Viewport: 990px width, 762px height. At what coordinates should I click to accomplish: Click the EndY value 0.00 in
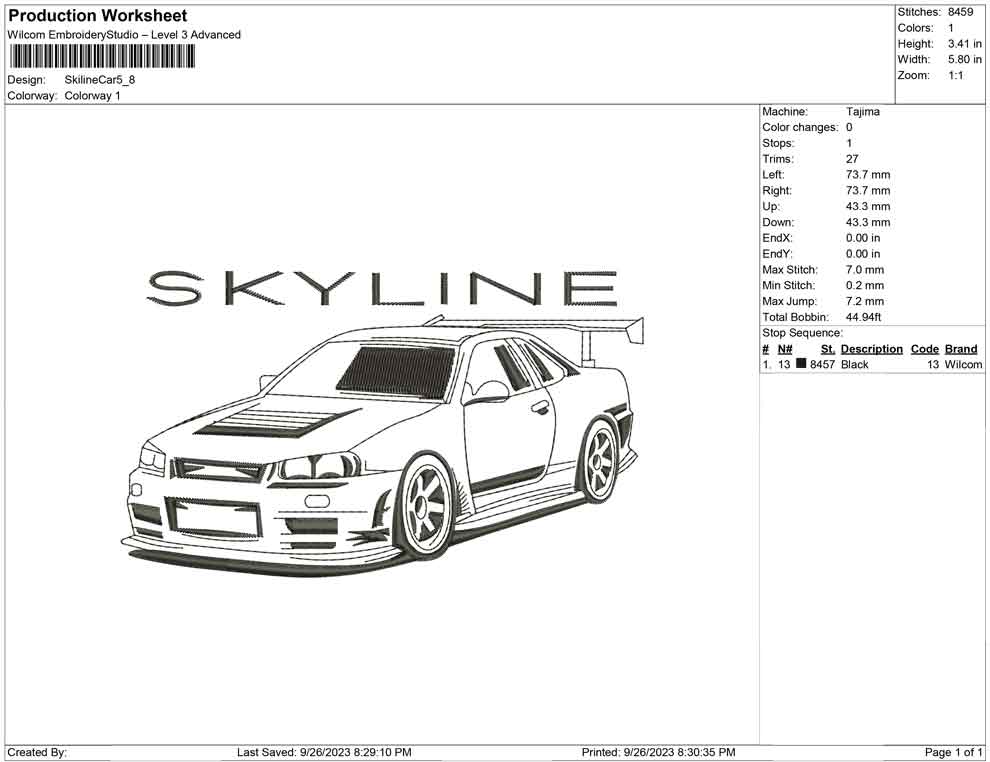coord(863,254)
